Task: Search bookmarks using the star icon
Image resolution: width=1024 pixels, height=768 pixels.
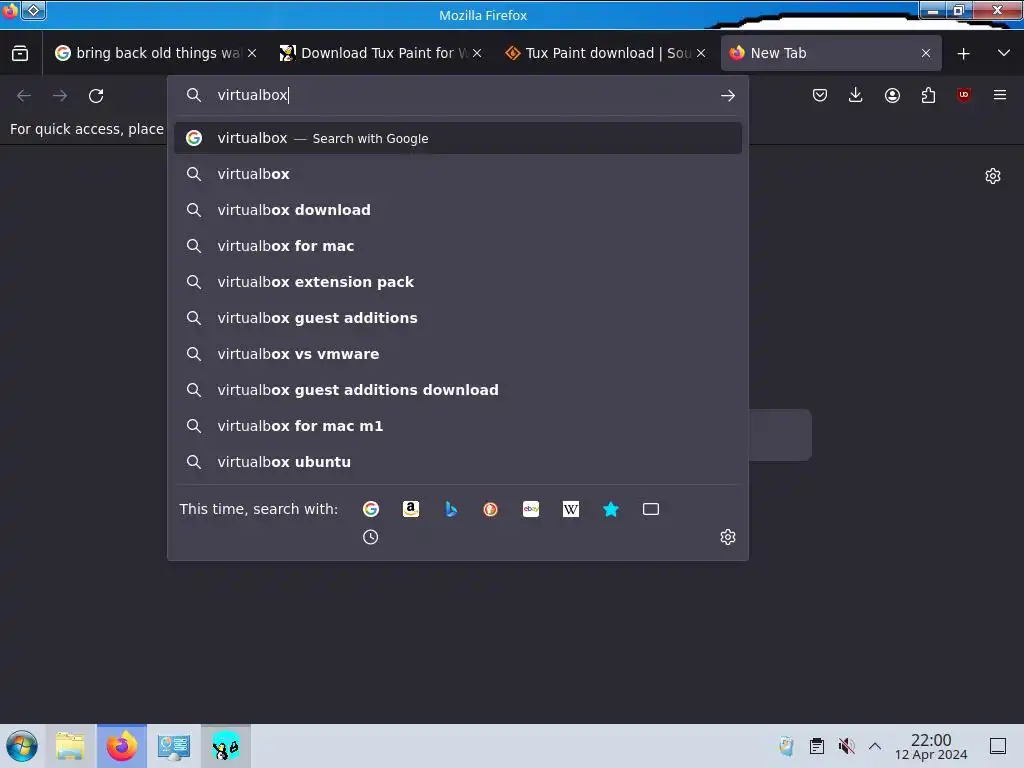Action: click(611, 509)
